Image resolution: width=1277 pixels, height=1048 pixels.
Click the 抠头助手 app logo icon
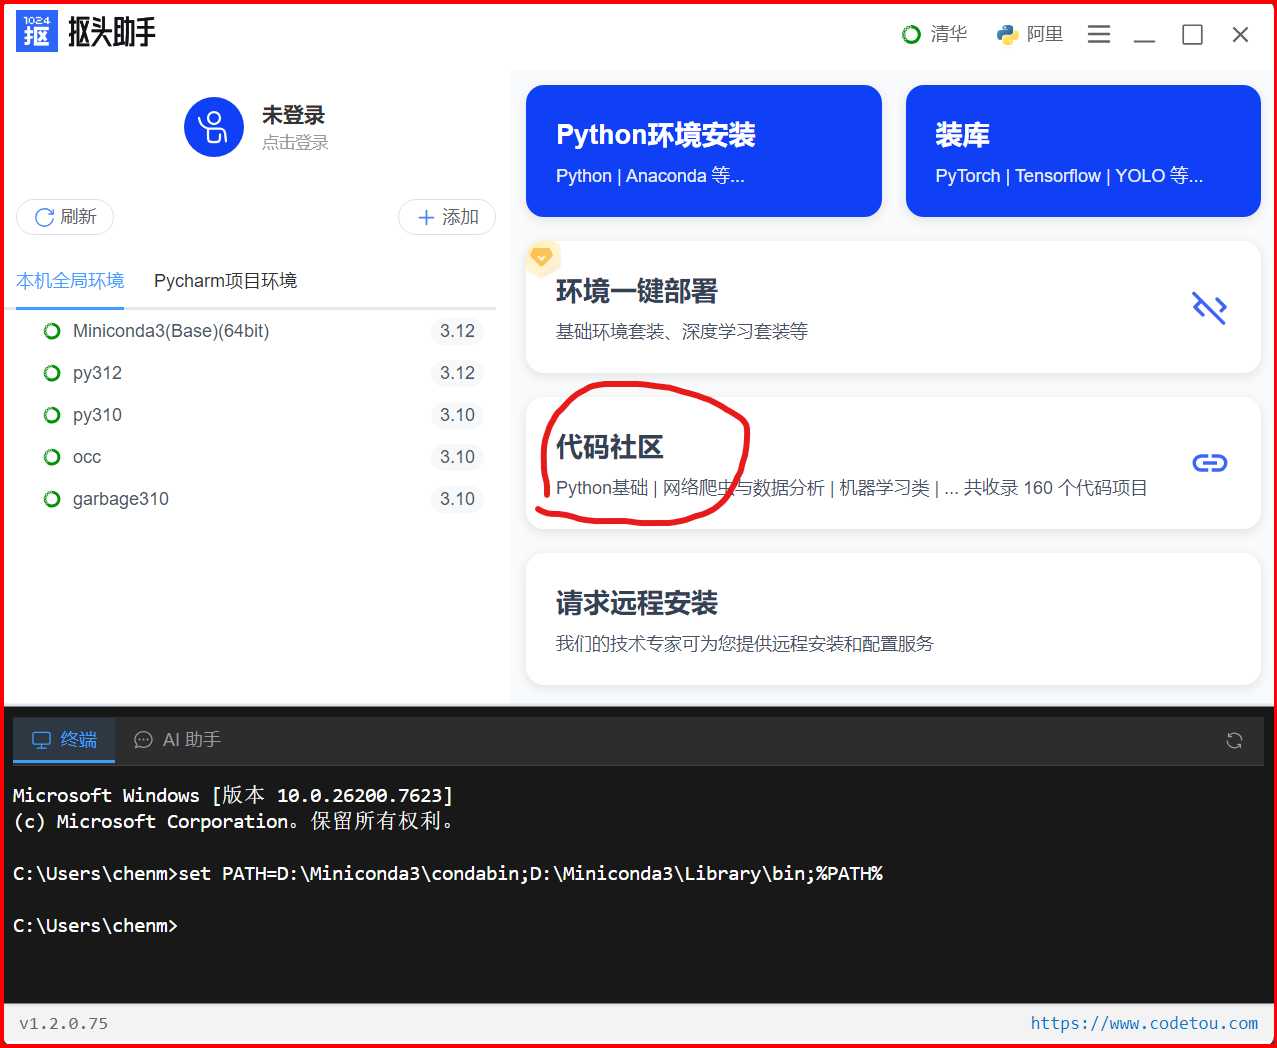[37, 32]
